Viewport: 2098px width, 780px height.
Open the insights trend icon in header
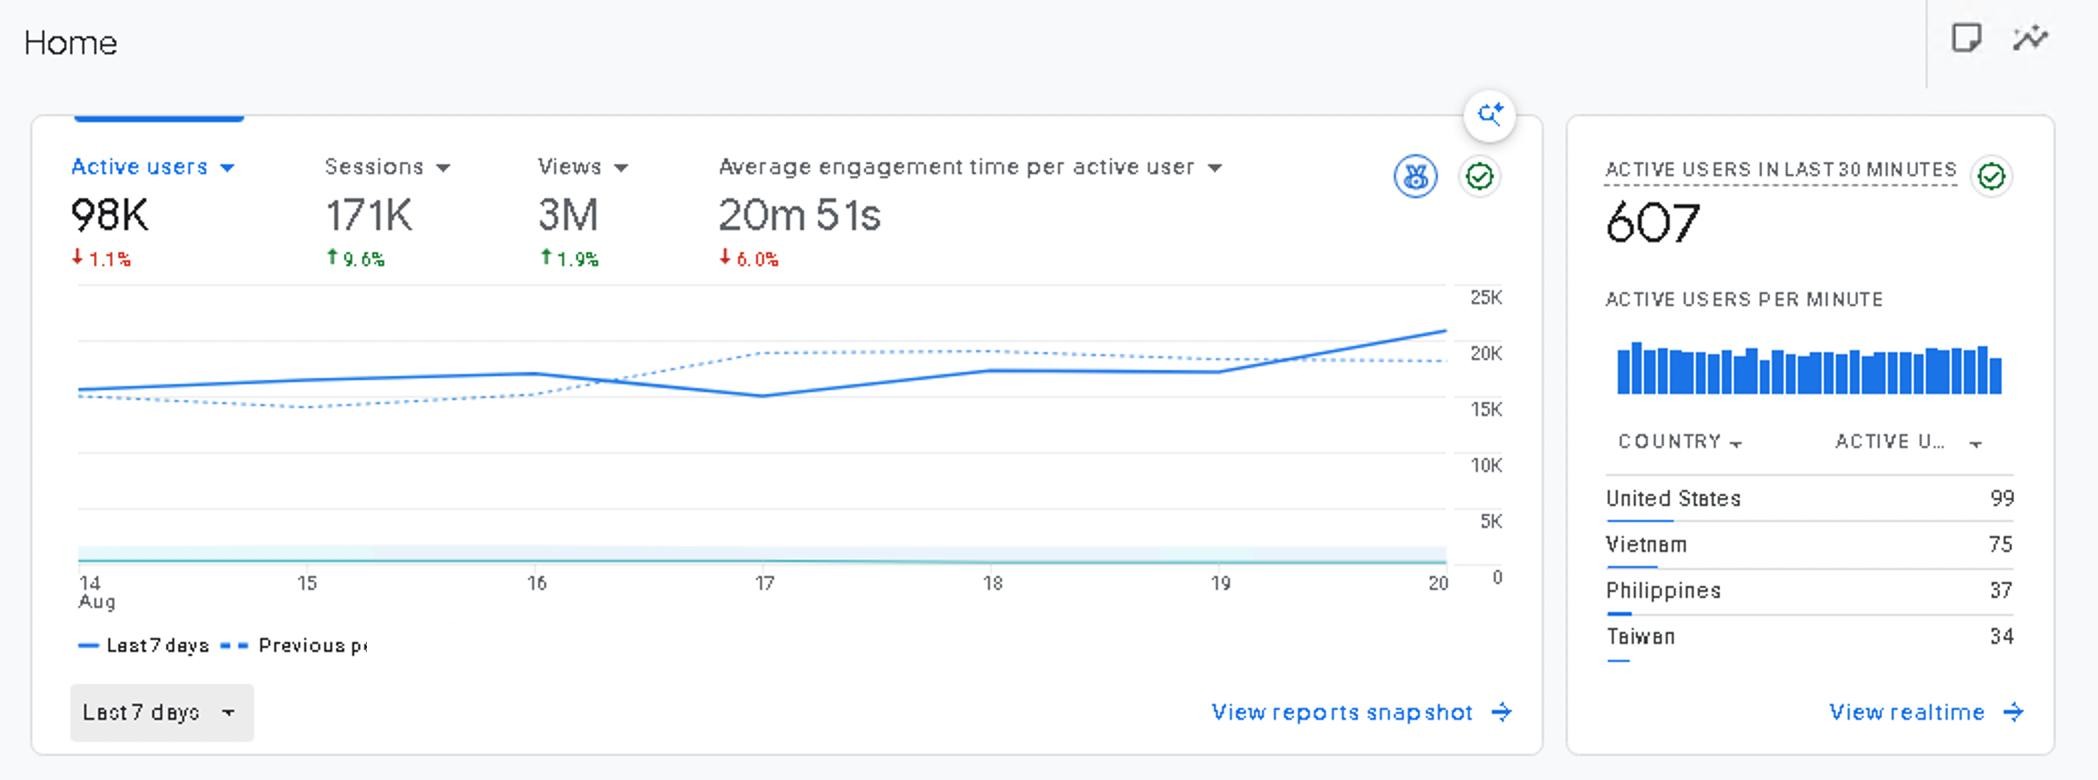2031,39
